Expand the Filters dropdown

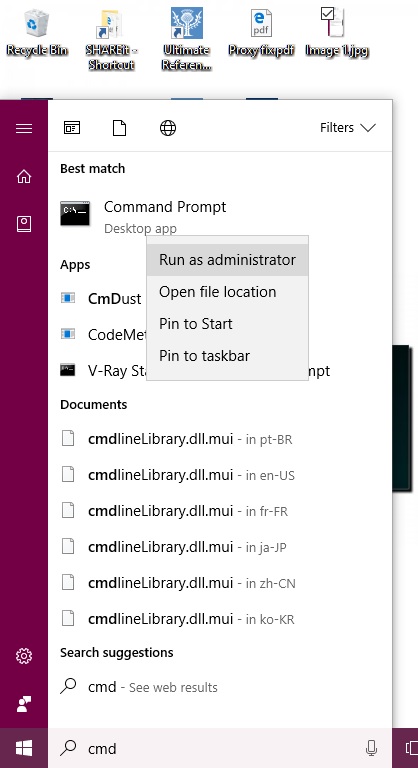coord(347,128)
